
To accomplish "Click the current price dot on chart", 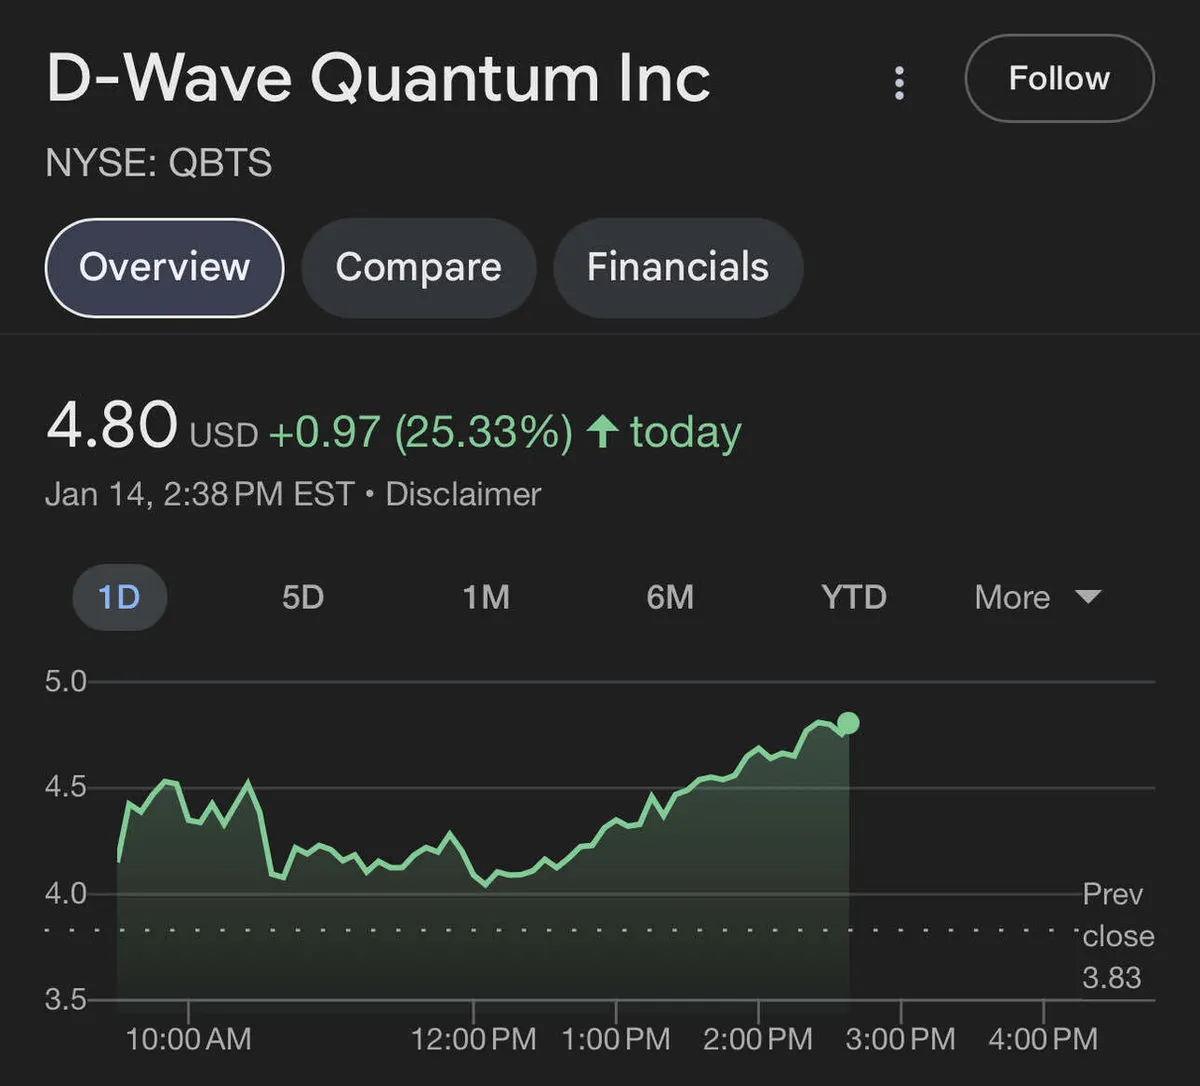I will click(848, 723).
